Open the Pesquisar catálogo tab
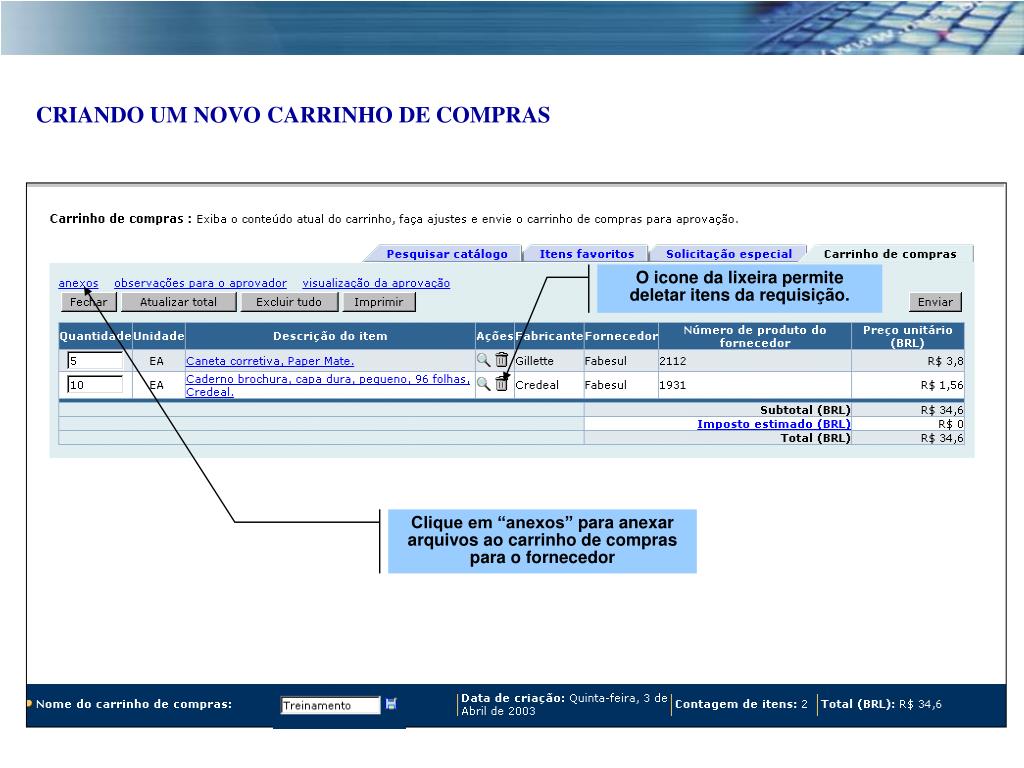This screenshot has height=768, width=1024. pyautogui.click(x=447, y=254)
